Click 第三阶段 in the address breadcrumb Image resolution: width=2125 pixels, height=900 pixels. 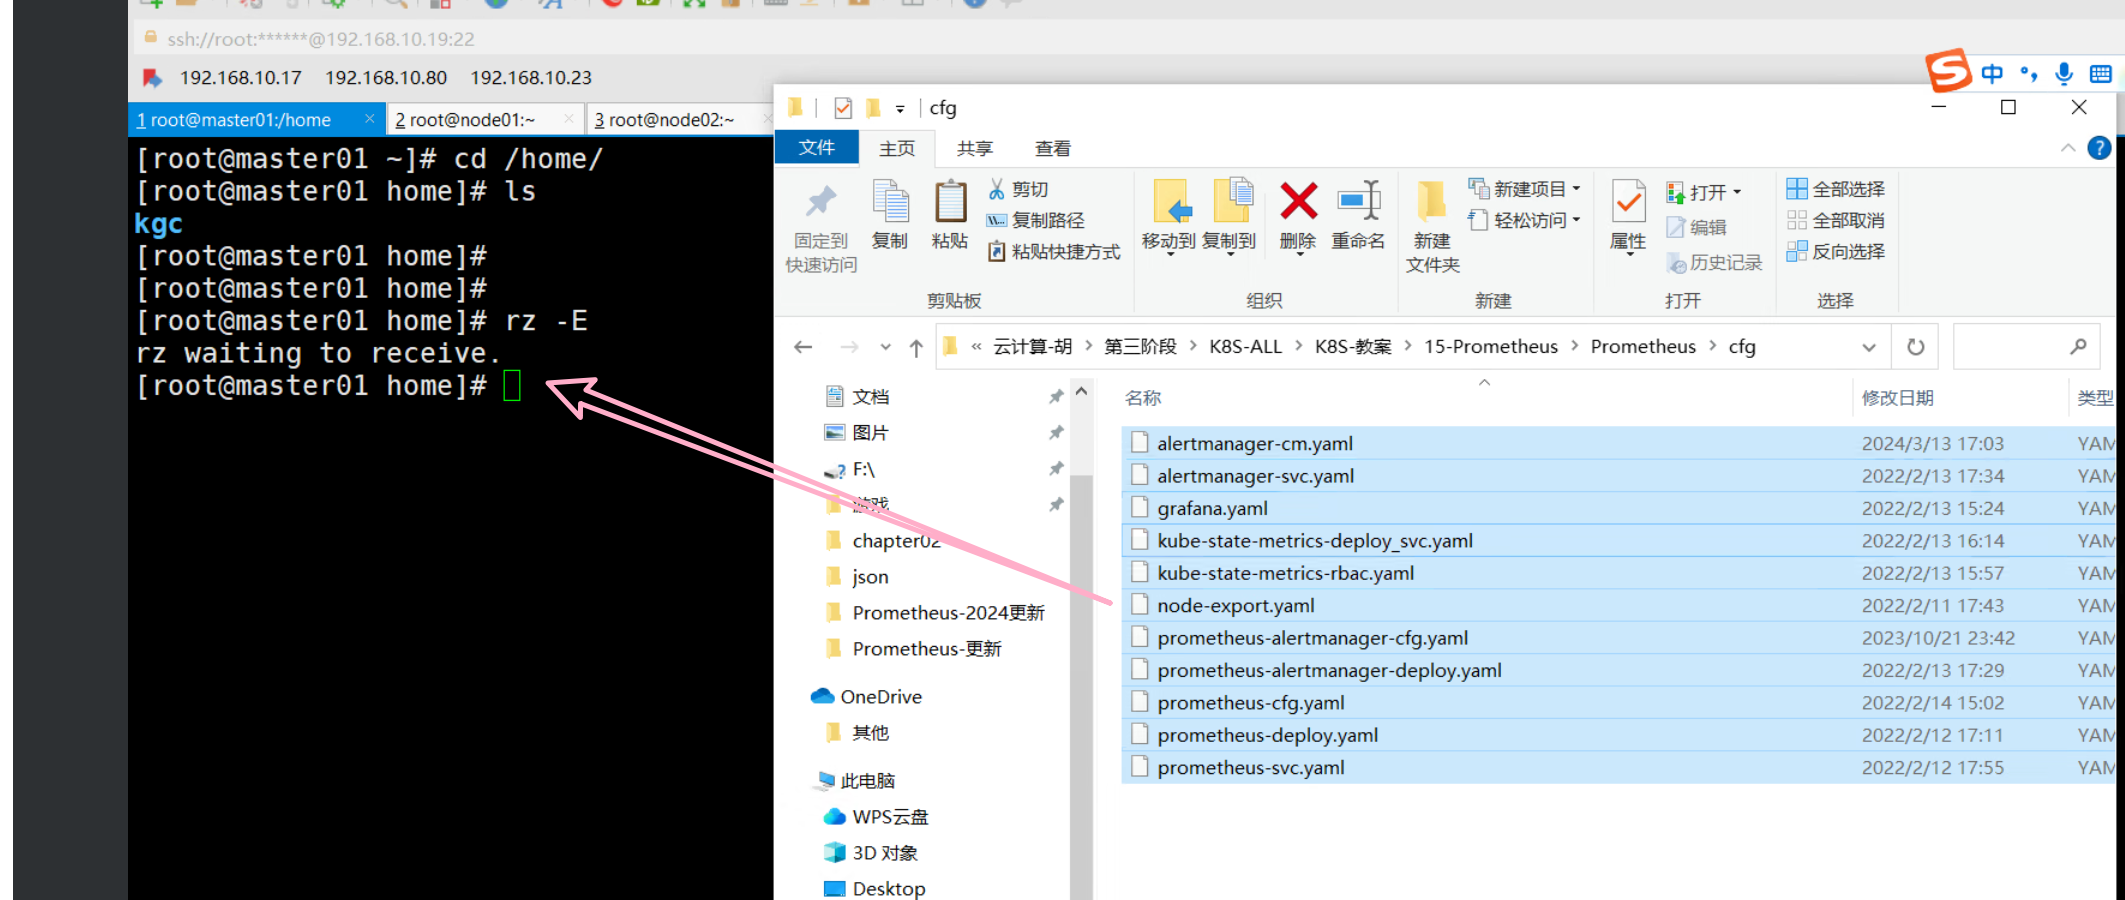[x=1140, y=346]
